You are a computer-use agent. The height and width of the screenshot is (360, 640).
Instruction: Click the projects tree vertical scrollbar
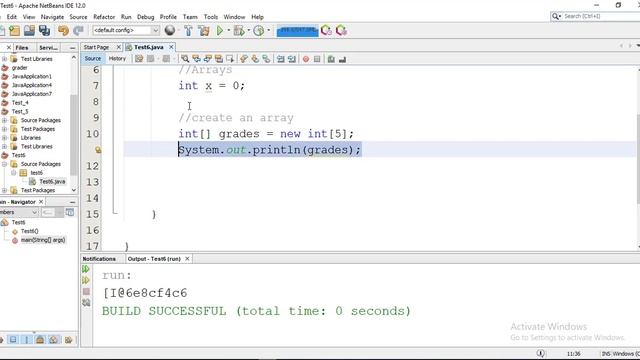tap(74, 135)
